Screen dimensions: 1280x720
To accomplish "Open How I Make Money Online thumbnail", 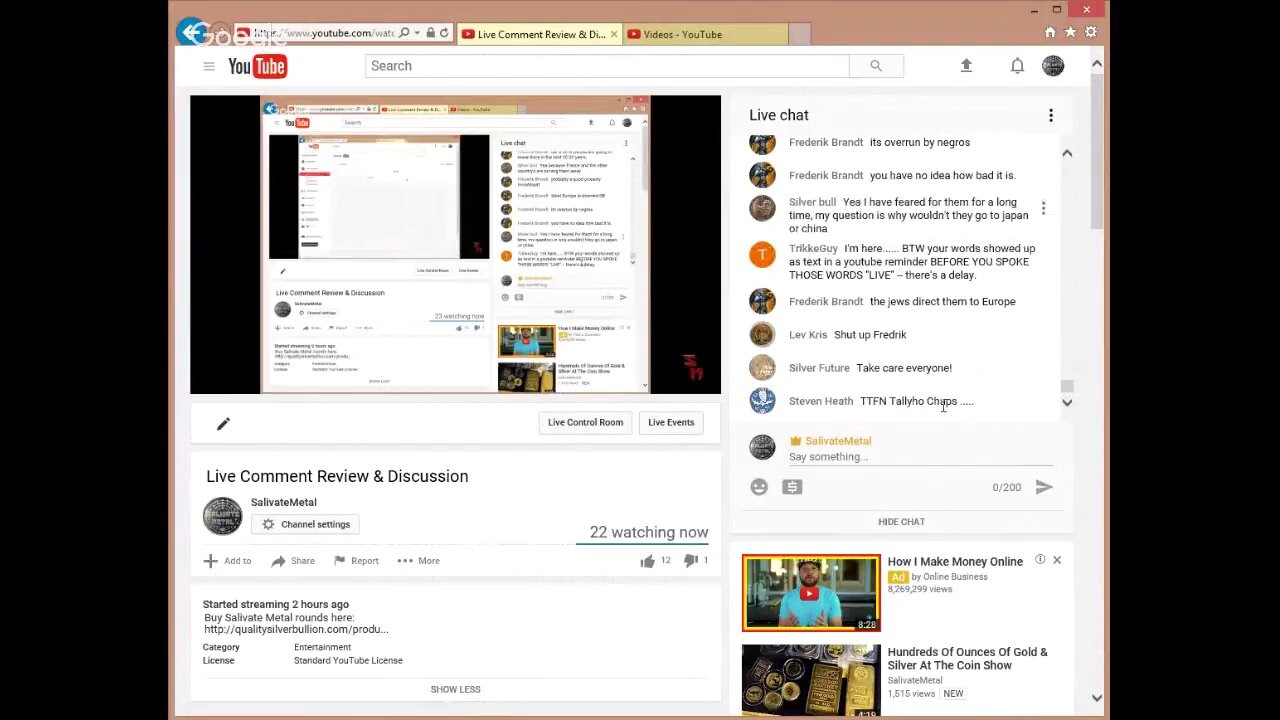I will pos(811,593).
